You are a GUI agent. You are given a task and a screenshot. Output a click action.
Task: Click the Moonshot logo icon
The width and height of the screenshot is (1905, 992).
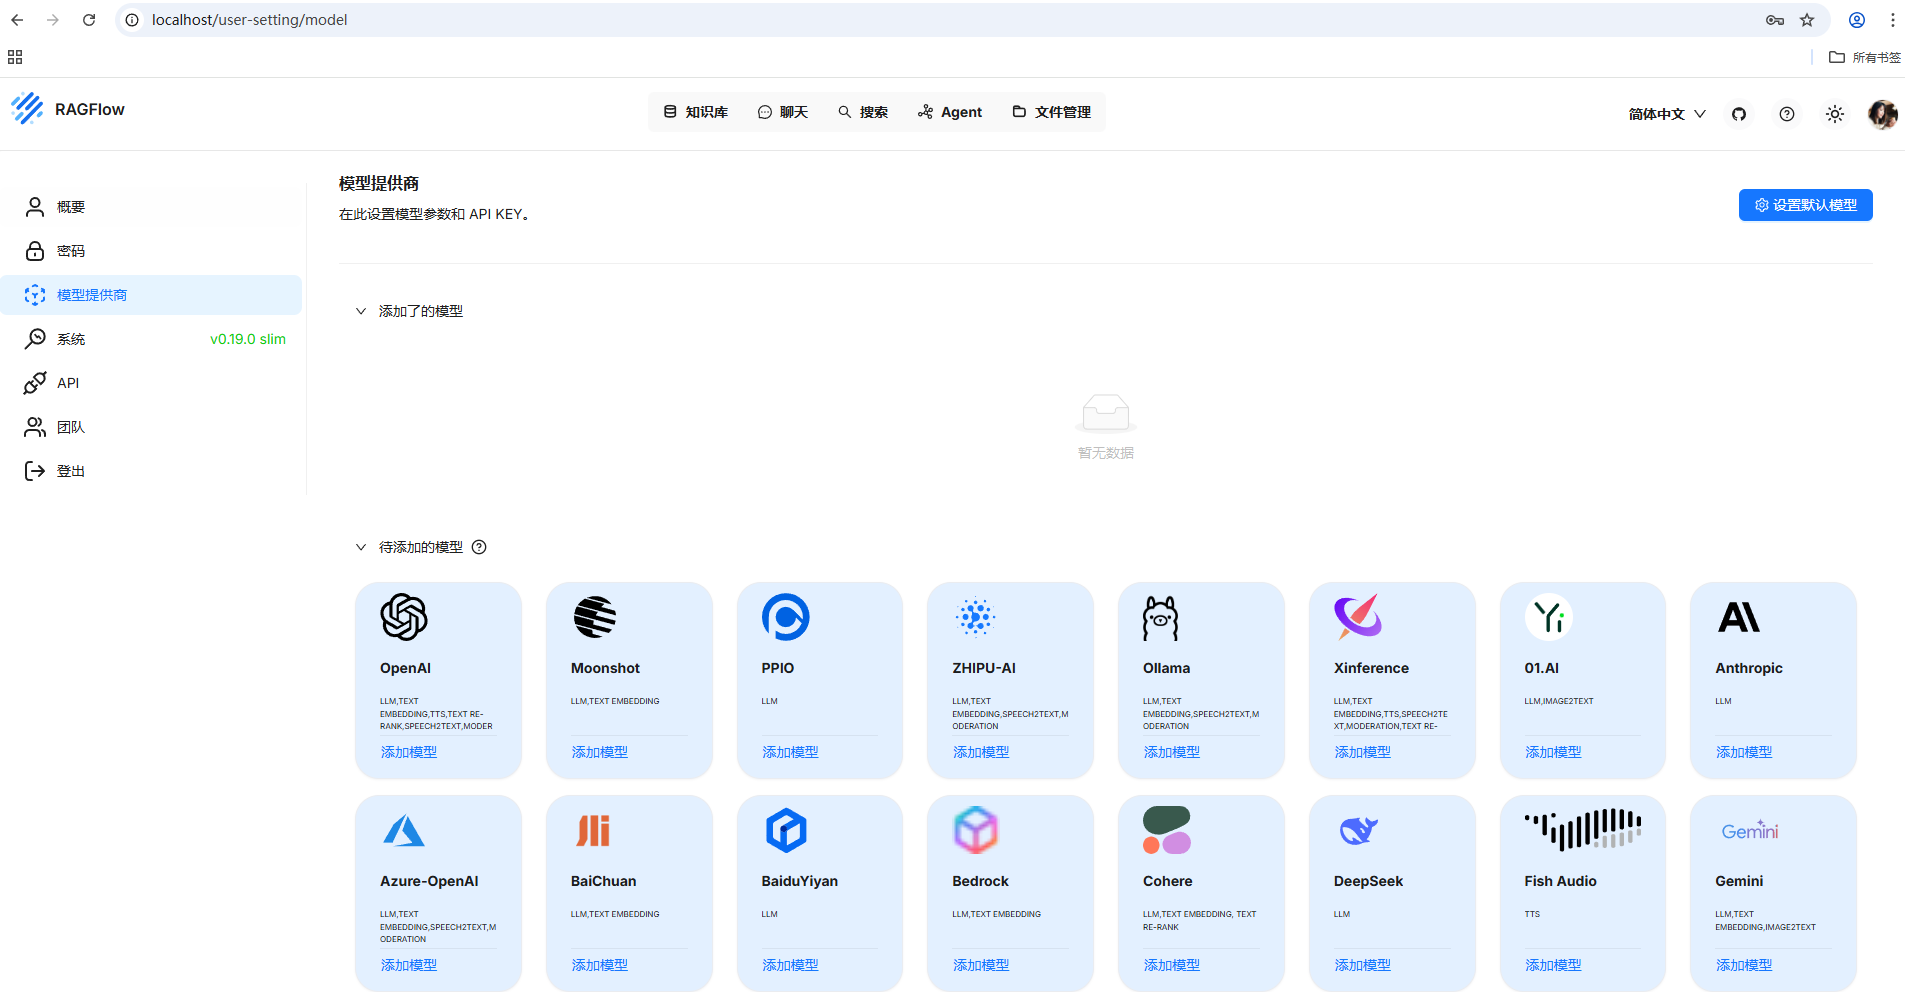595,617
